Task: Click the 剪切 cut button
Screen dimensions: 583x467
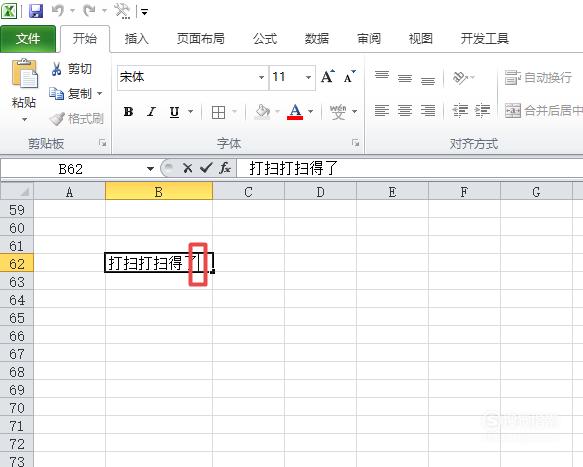Action: pyautogui.click(x=71, y=69)
